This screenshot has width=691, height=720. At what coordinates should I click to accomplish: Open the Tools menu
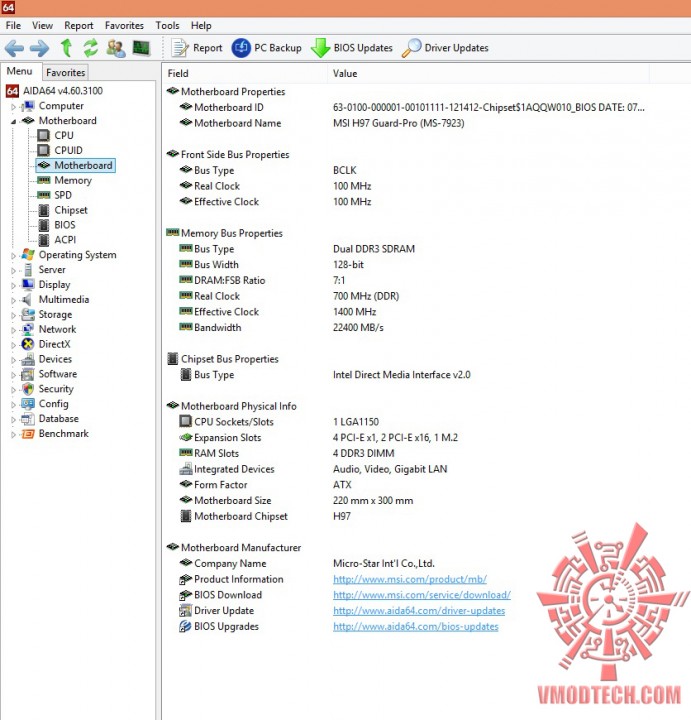pos(167,26)
